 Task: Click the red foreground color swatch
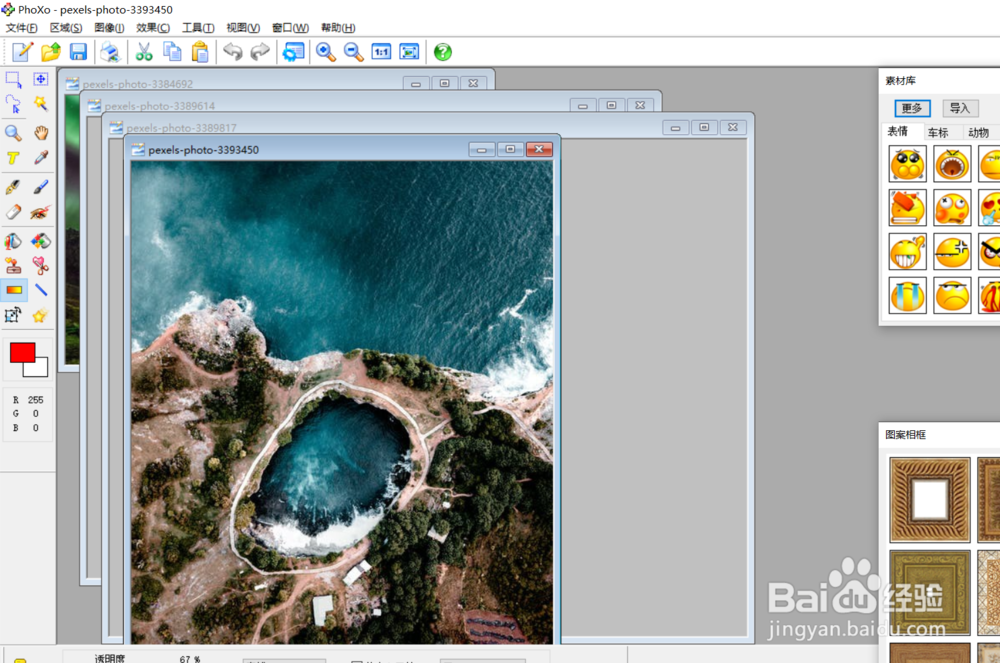pos(22,353)
